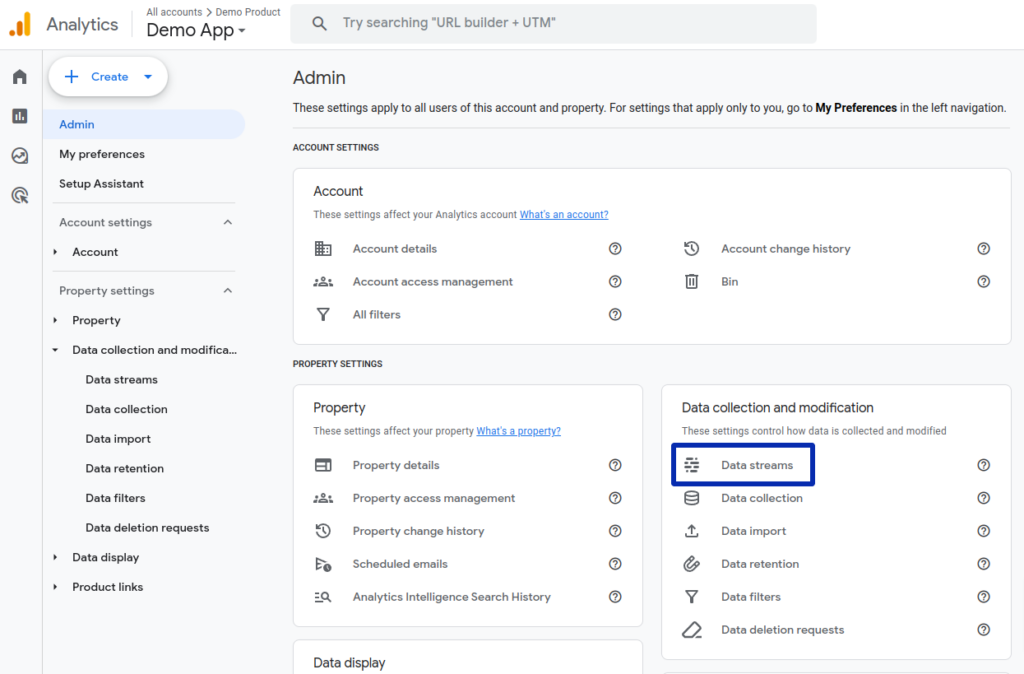The image size is (1024, 674).
Task: Open Data deletion requests in card
Action: tap(782, 630)
